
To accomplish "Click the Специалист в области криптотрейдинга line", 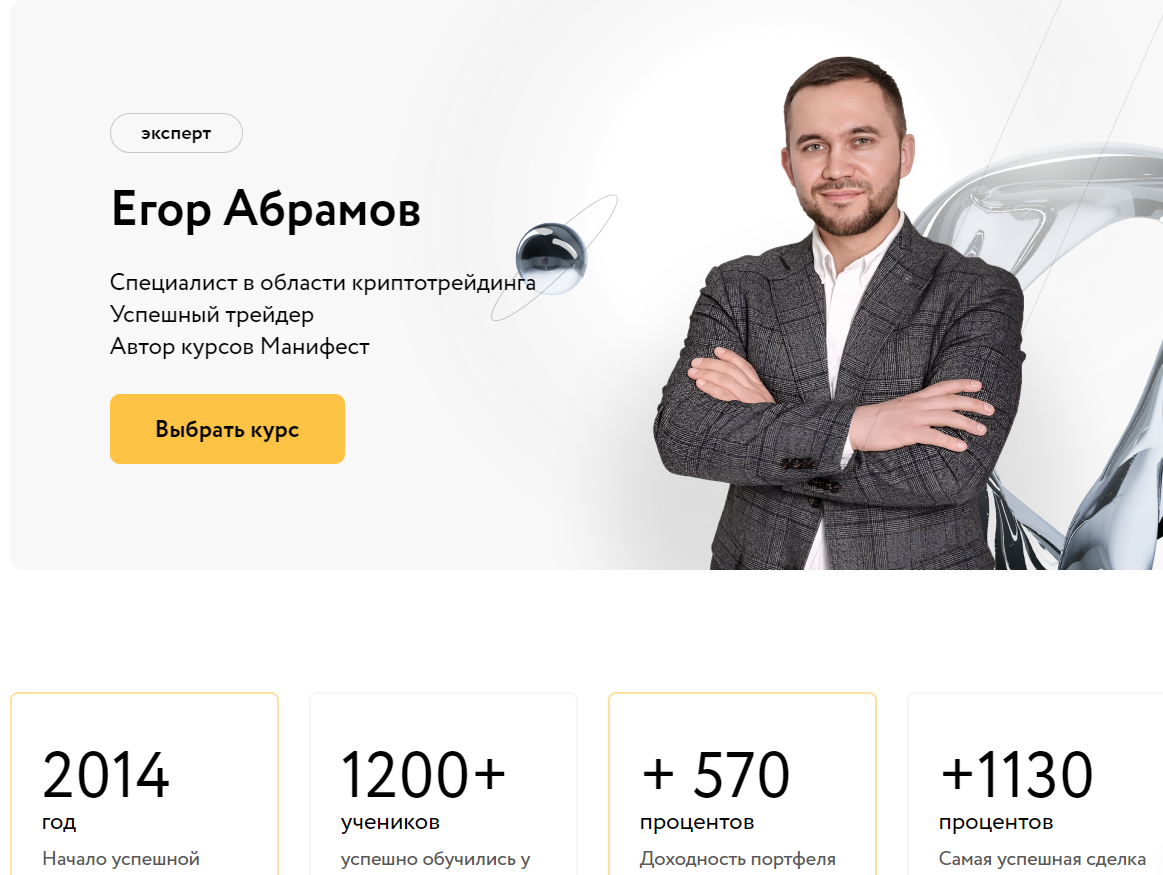I will pyautogui.click(x=323, y=283).
